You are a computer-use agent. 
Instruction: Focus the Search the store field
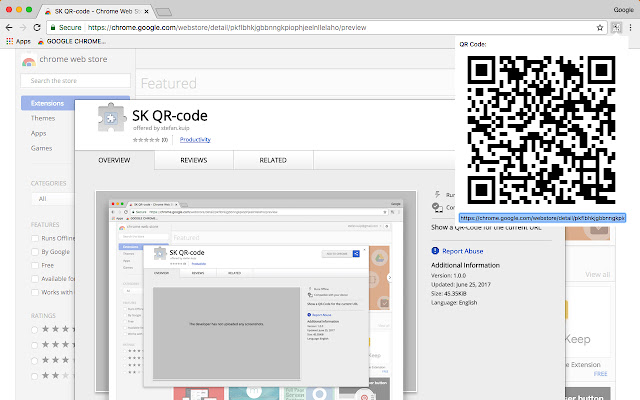pos(76,80)
